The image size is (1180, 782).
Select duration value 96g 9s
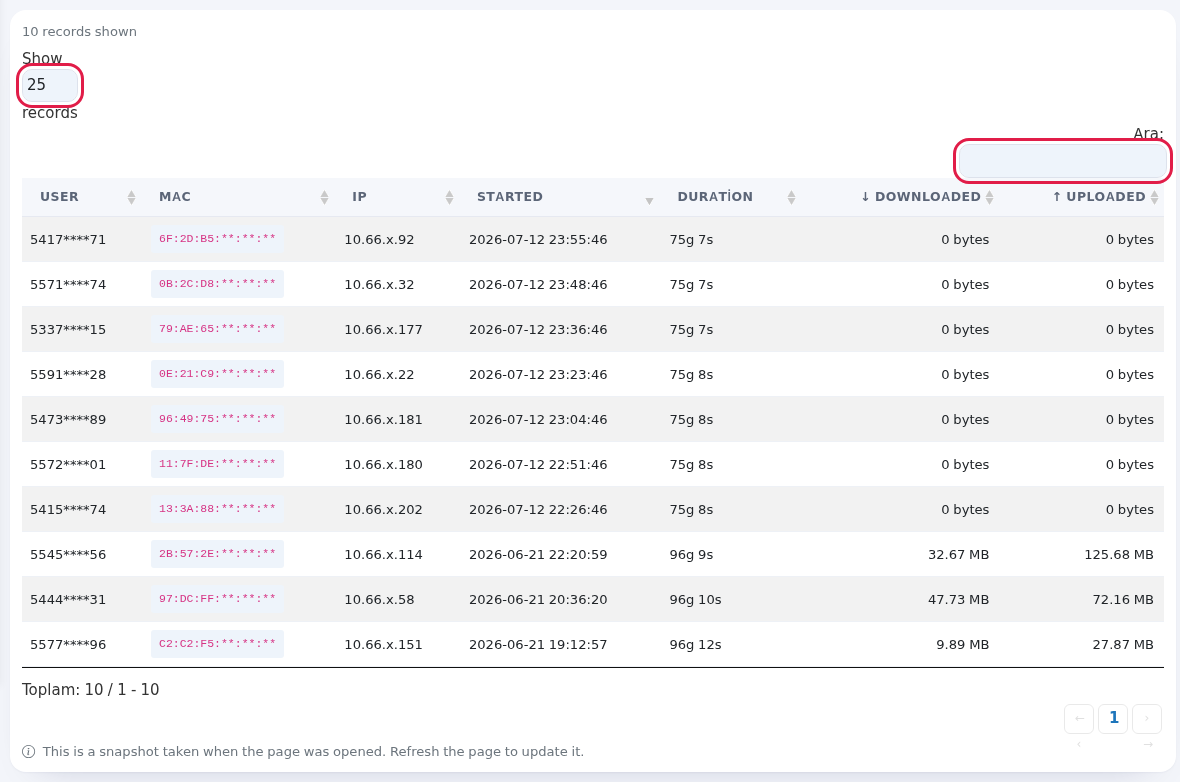point(692,555)
